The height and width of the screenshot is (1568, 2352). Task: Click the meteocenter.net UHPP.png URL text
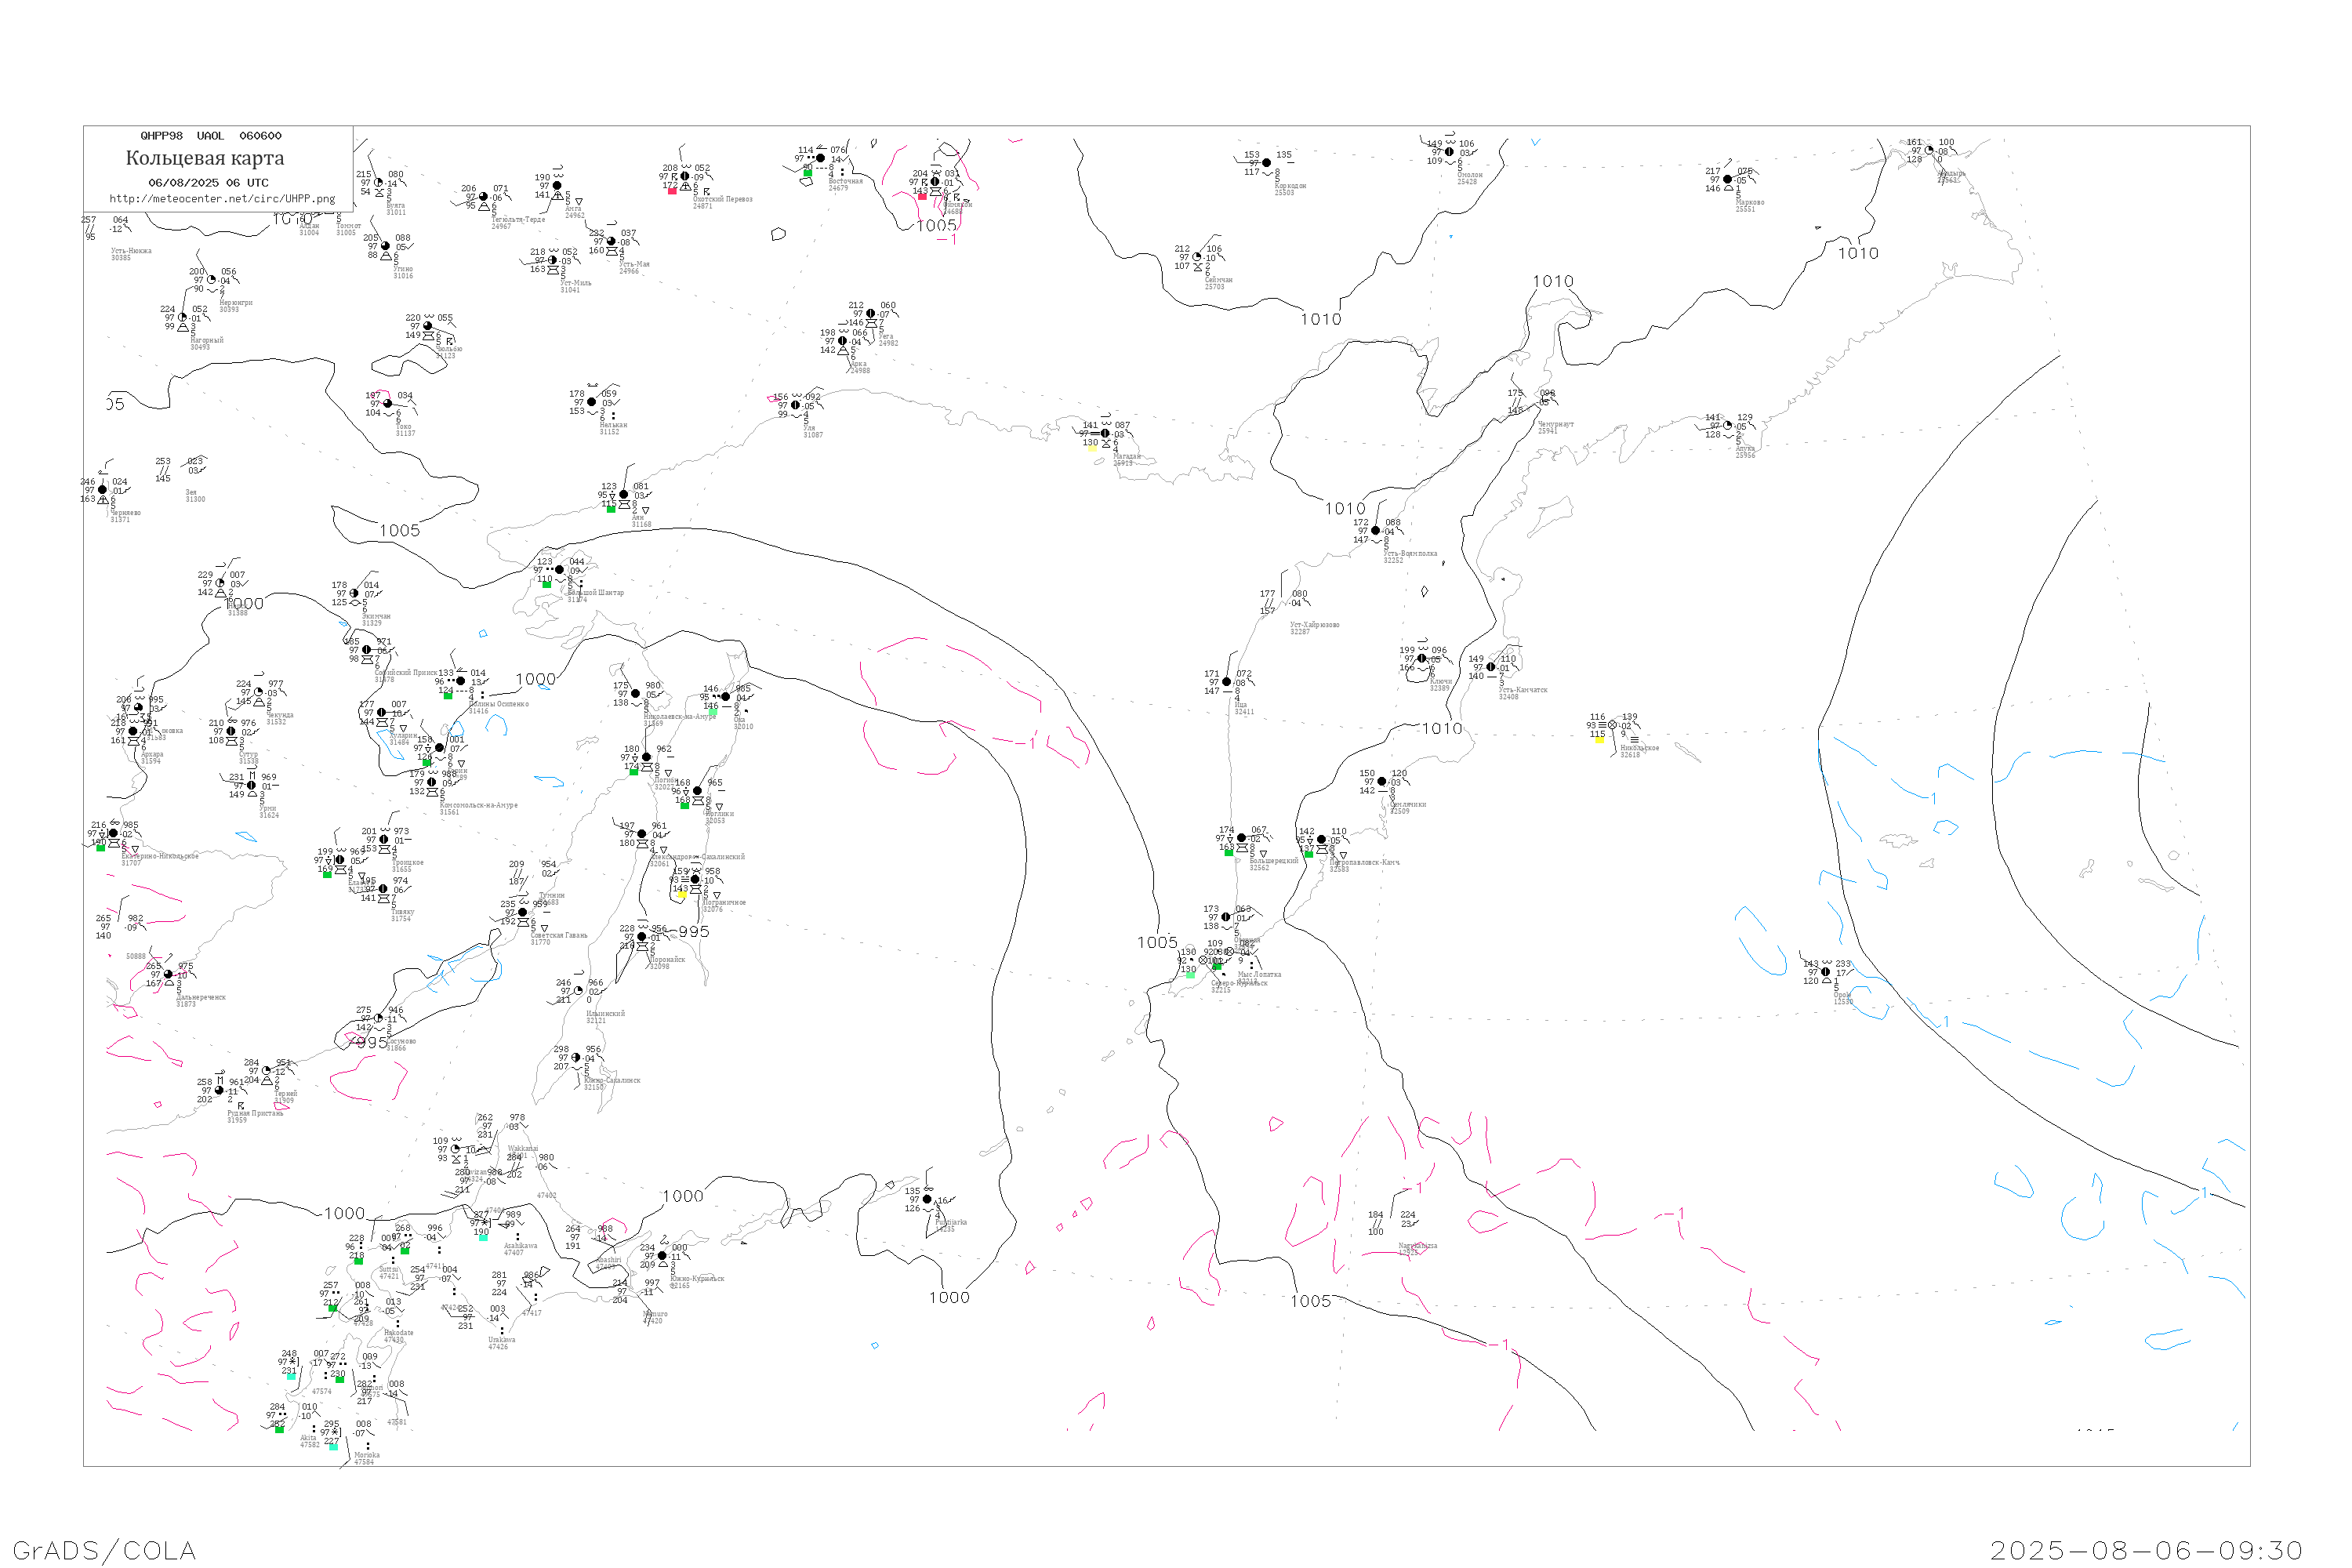pyautogui.click(x=222, y=198)
